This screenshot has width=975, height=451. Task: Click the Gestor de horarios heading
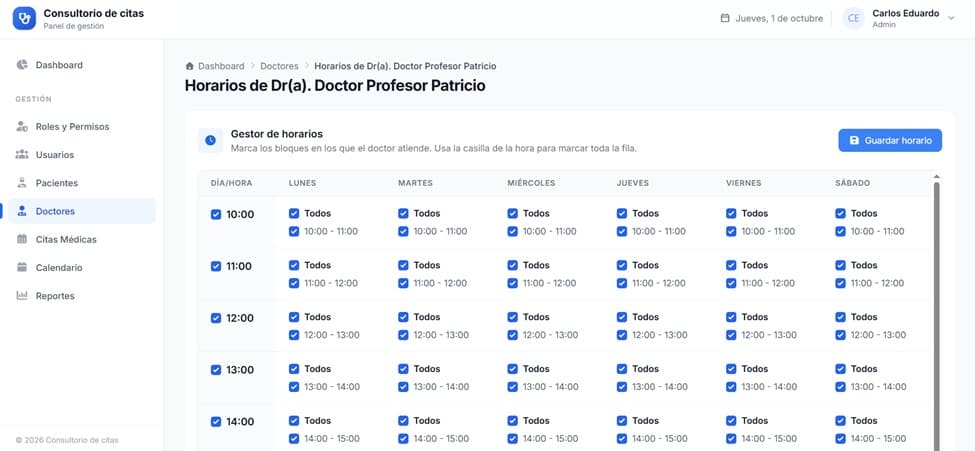coord(277,134)
